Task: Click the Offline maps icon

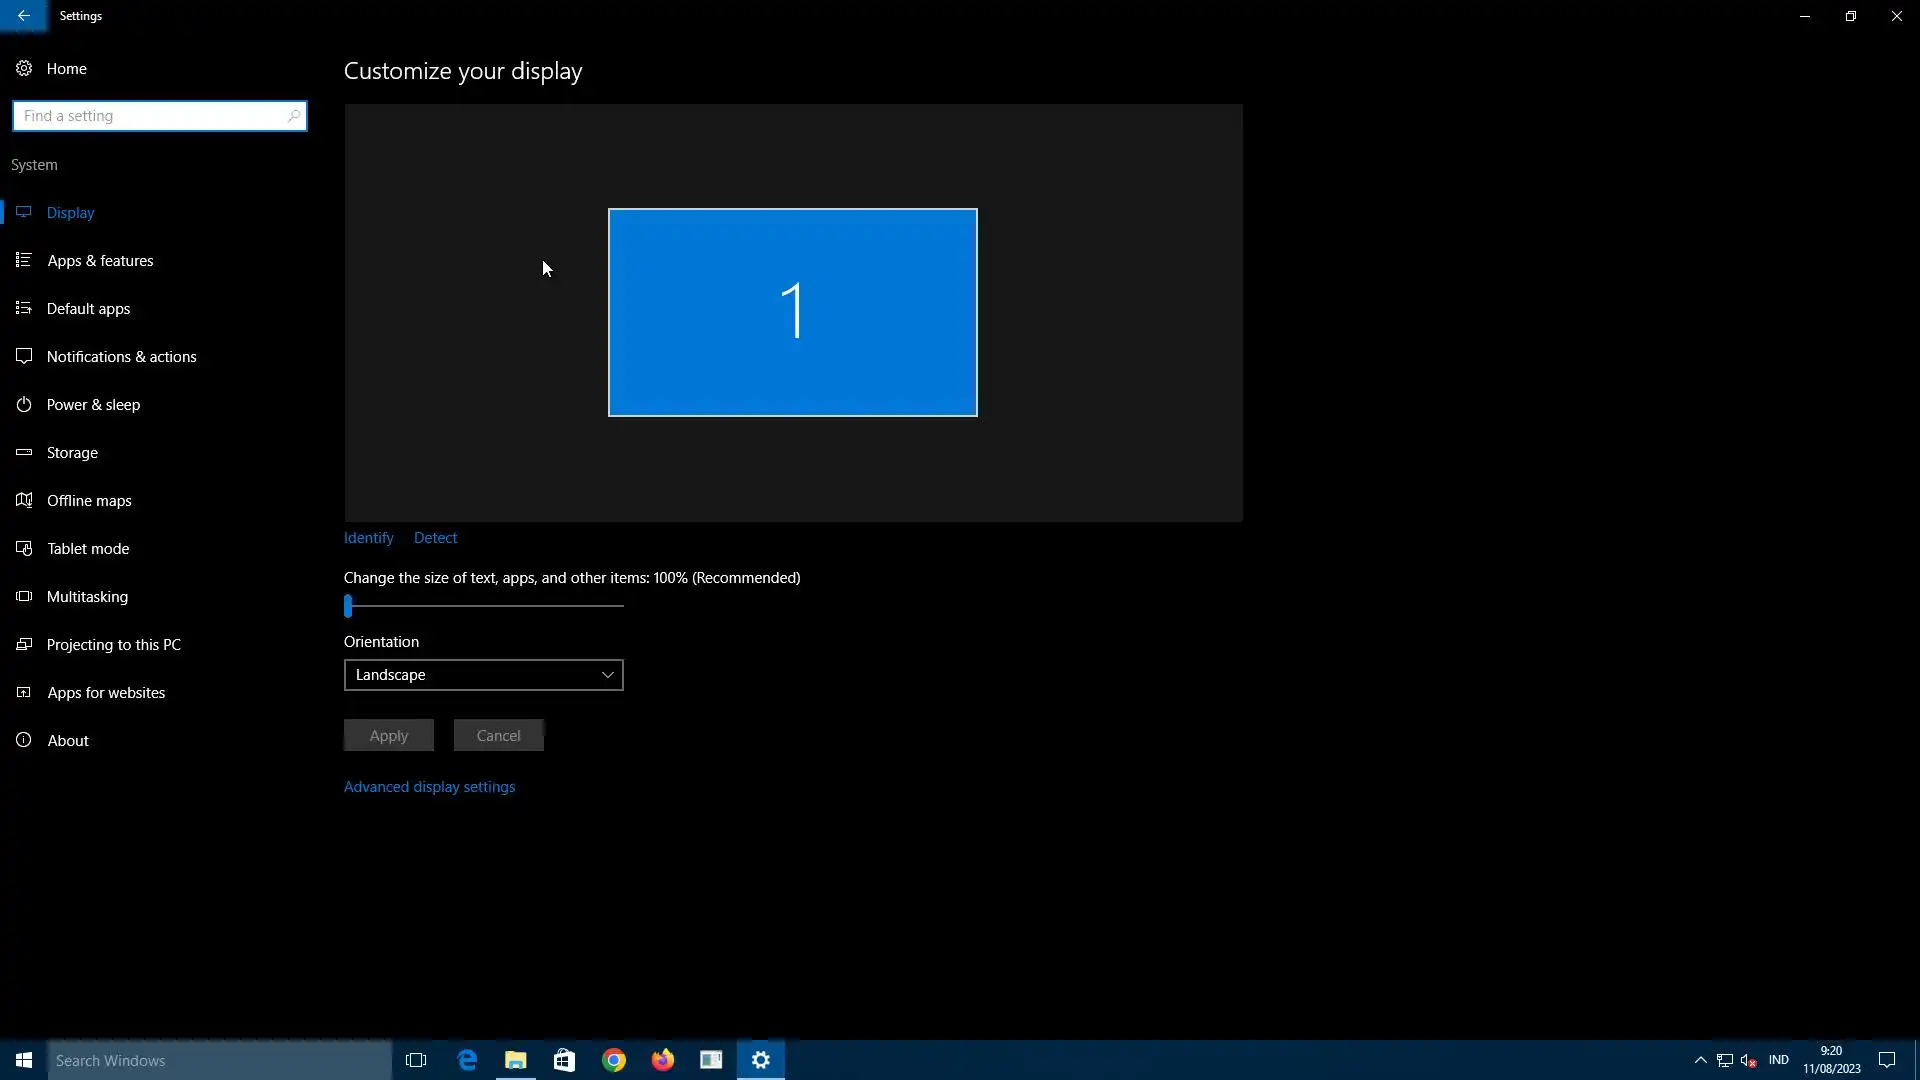Action: (x=24, y=500)
